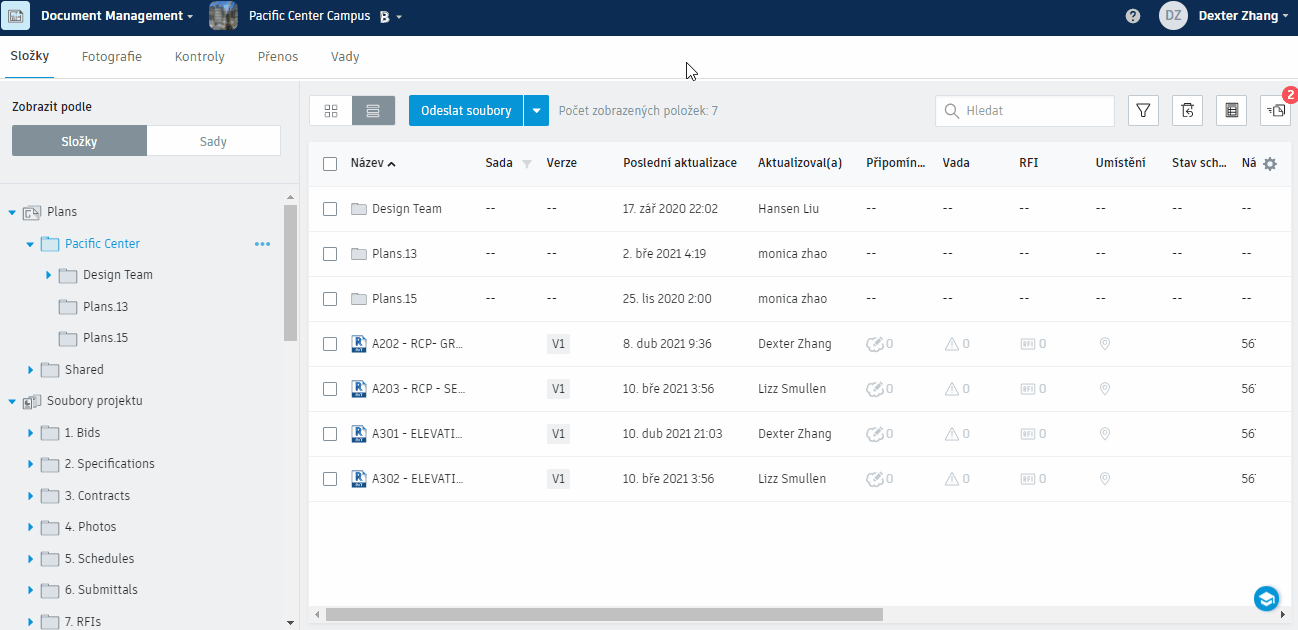This screenshot has height=630, width=1298.
Task: Click the Pacific Center Campus project thumbnail
Action: pos(223,16)
